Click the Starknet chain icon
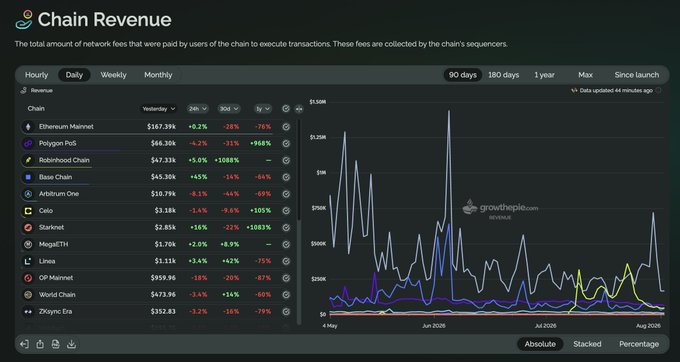The height and width of the screenshot is (362, 680). tap(29, 227)
